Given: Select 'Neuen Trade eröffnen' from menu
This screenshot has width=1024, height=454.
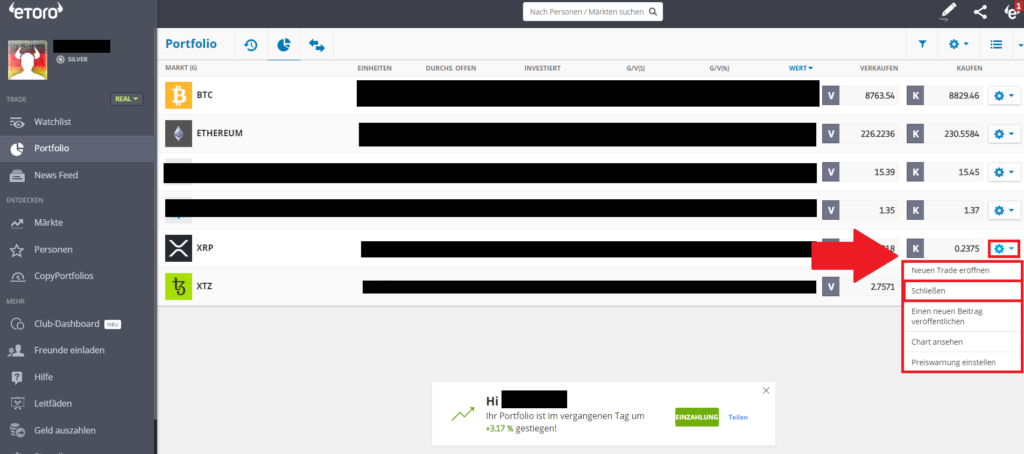Looking at the screenshot, I should coord(962,271).
